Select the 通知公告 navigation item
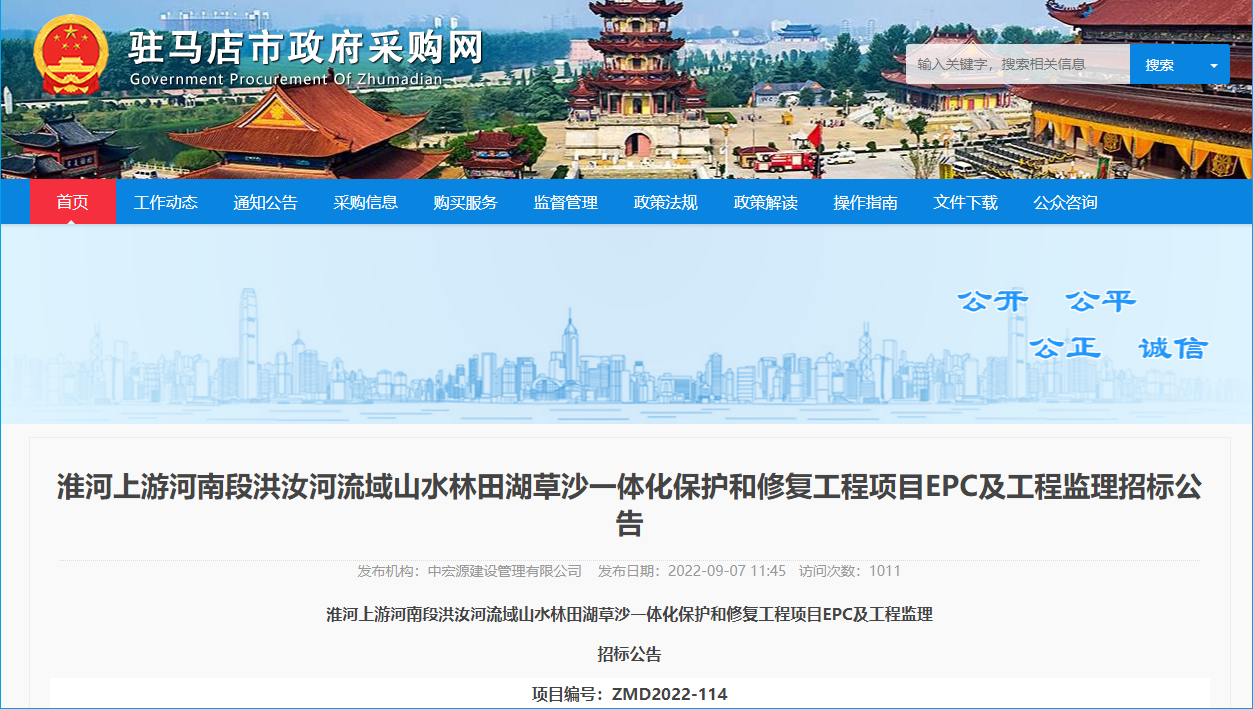Image resolution: width=1253 pixels, height=709 pixels. [266, 202]
